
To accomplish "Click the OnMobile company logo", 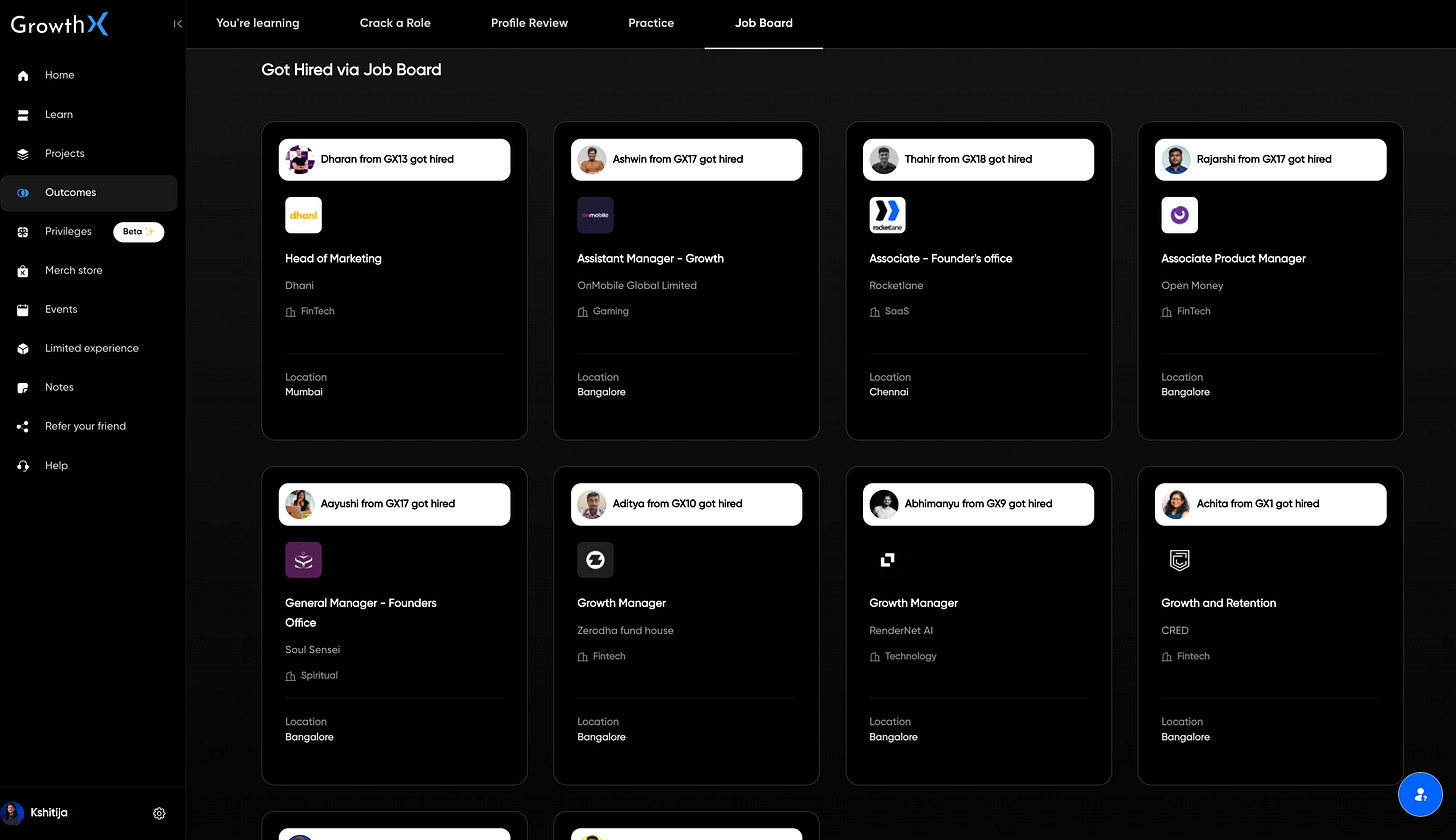I will (x=595, y=215).
